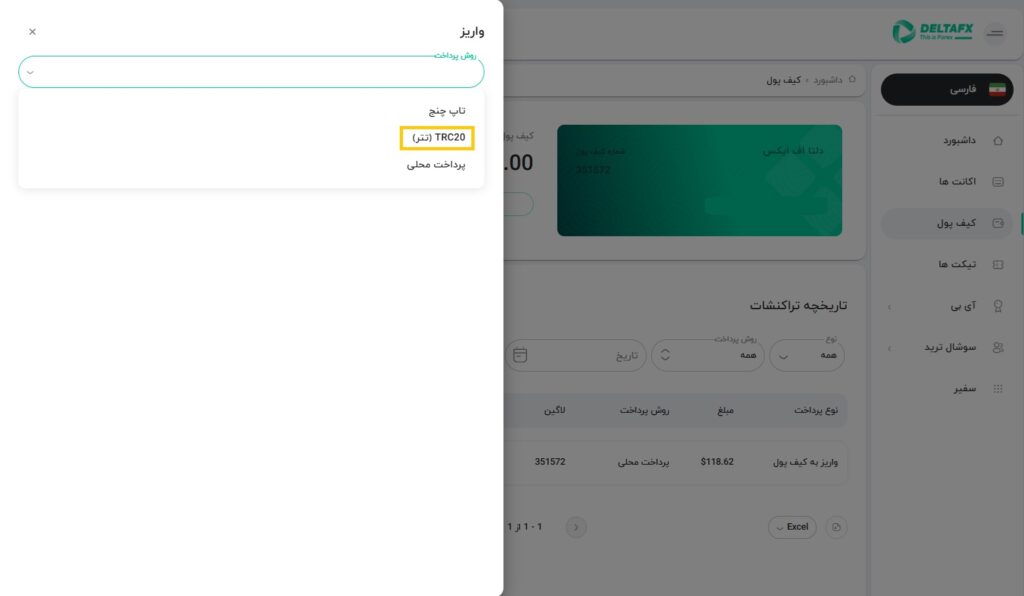Click the $118.62 amount cell
The width and height of the screenshot is (1024, 596).
[x=717, y=462]
